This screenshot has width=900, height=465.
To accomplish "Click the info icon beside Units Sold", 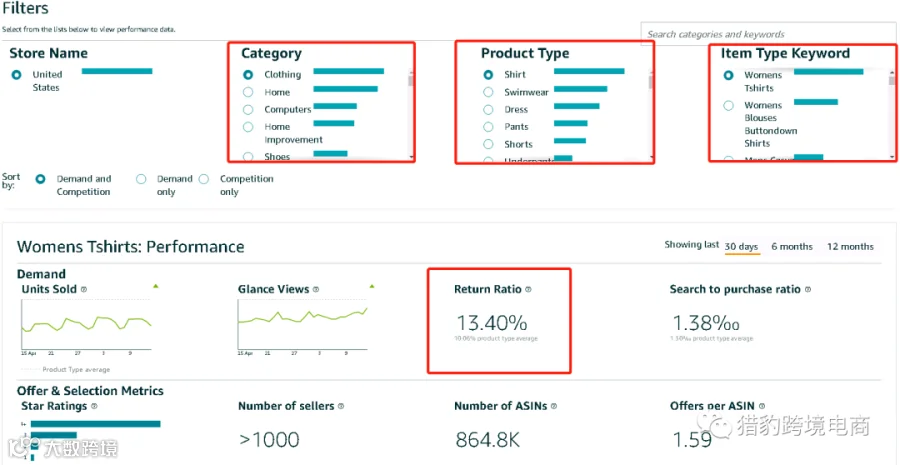I will [84, 289].
